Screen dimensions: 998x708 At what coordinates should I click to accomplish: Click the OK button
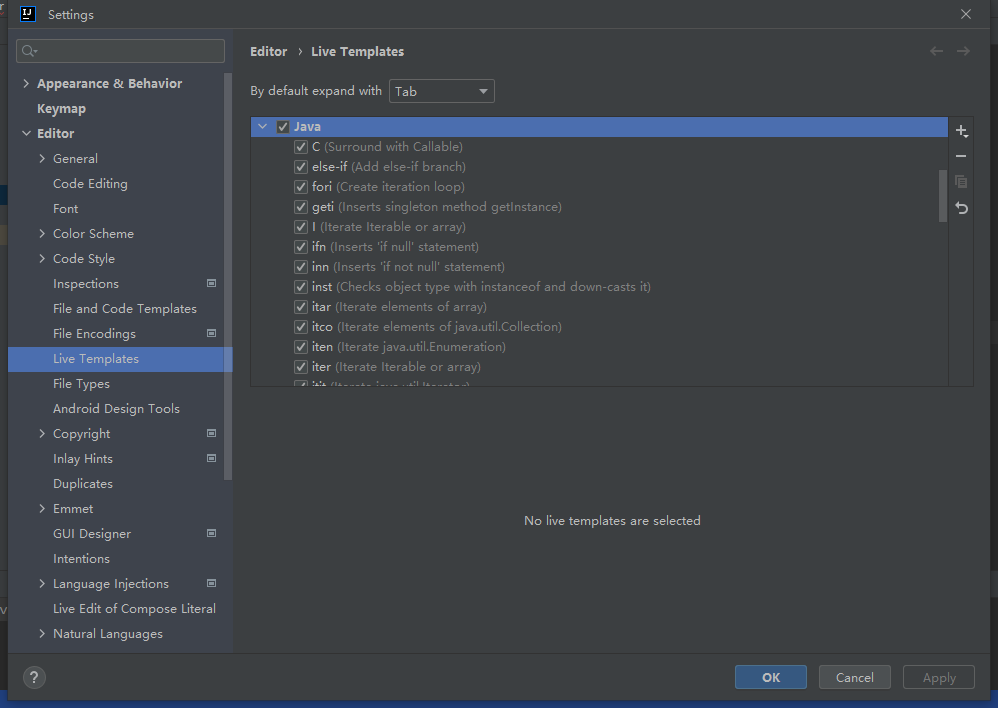(771, 677)
